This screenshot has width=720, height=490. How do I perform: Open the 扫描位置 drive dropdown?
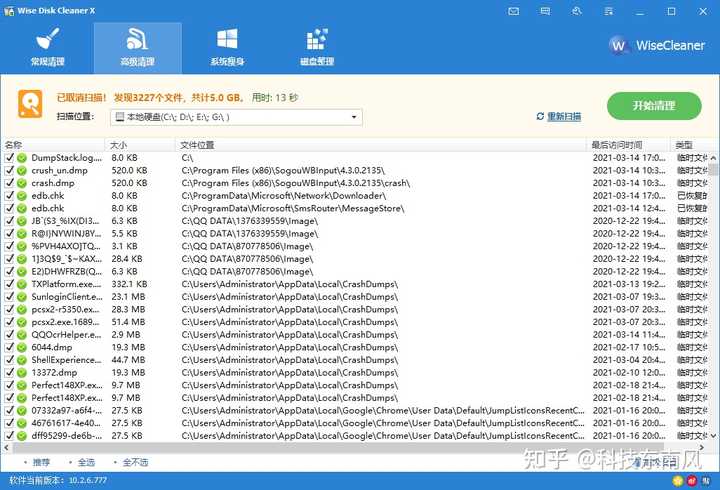coord(236,117)
